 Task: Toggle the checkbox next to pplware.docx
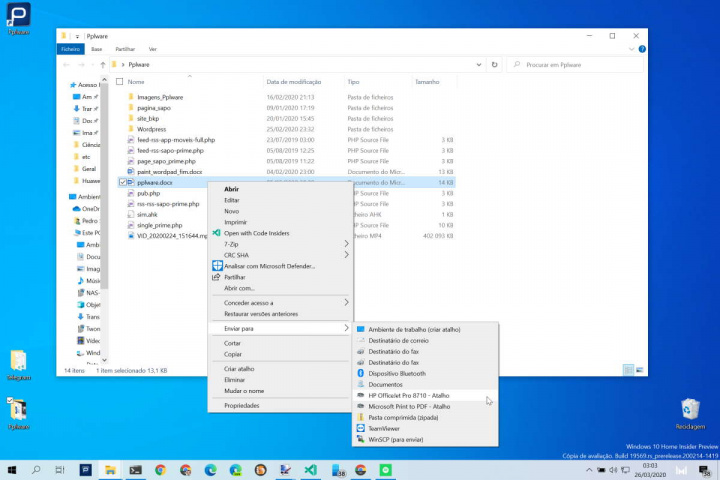point(121,183)
